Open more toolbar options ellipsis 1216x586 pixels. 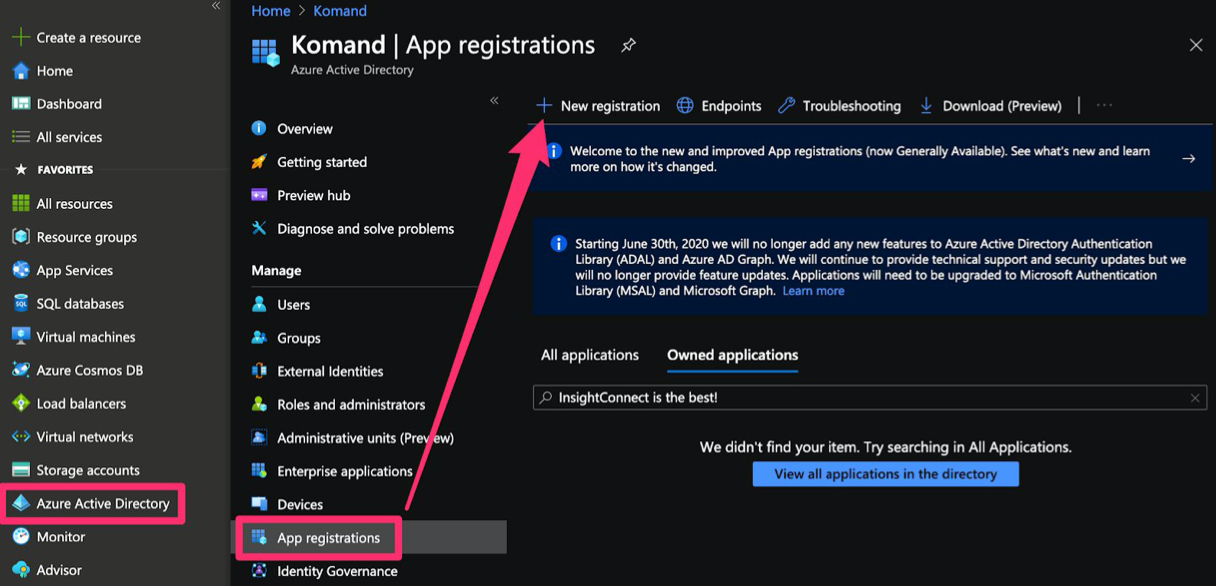[x=1105, y=105]
